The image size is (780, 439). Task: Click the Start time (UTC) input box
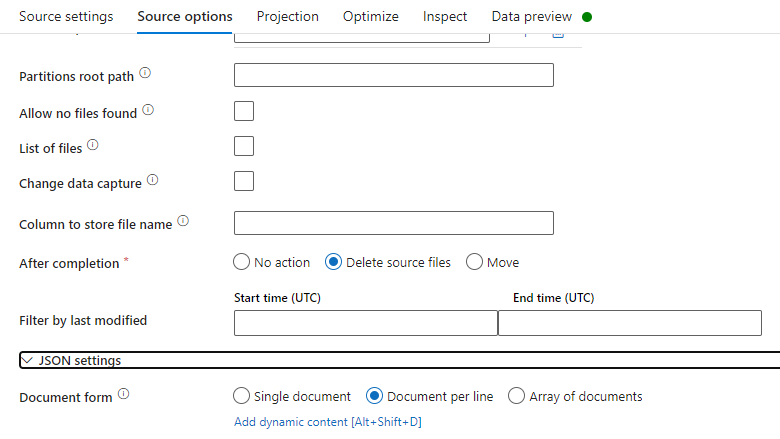pyautogui.click(x=365, y=323)
